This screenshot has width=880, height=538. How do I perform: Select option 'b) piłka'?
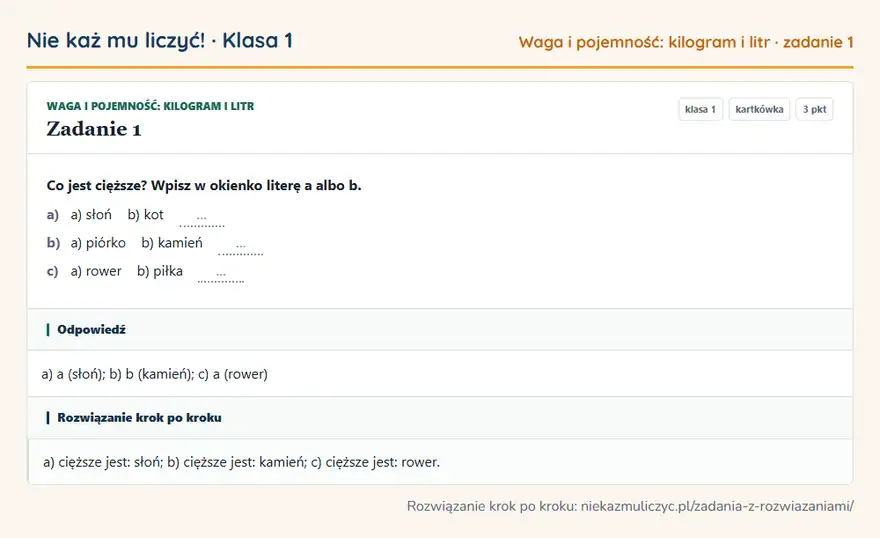[160, 271]
